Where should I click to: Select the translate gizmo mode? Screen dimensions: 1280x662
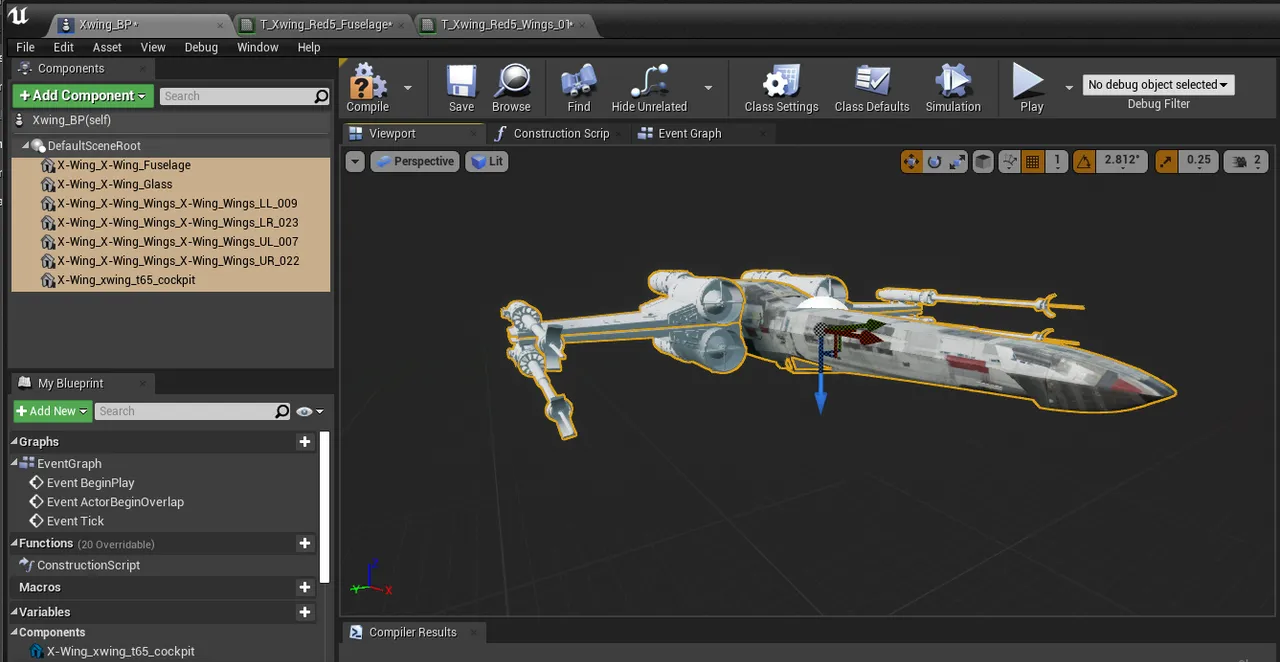click(912, 161)
